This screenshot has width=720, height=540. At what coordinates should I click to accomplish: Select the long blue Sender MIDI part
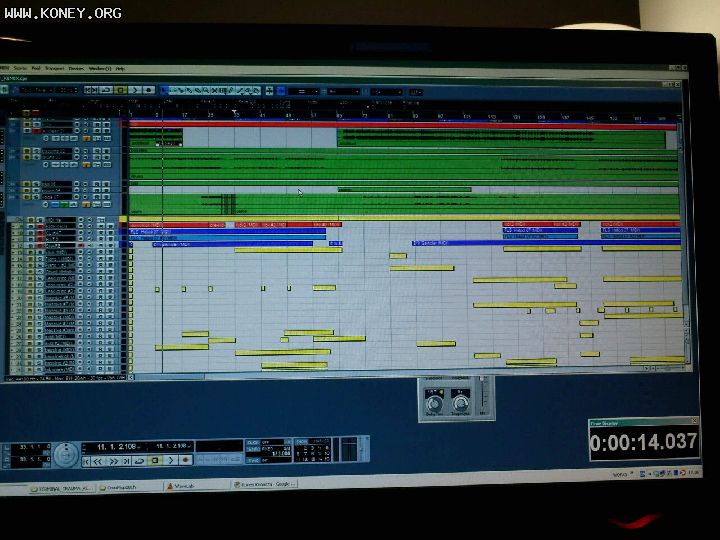tap(546, 242)
